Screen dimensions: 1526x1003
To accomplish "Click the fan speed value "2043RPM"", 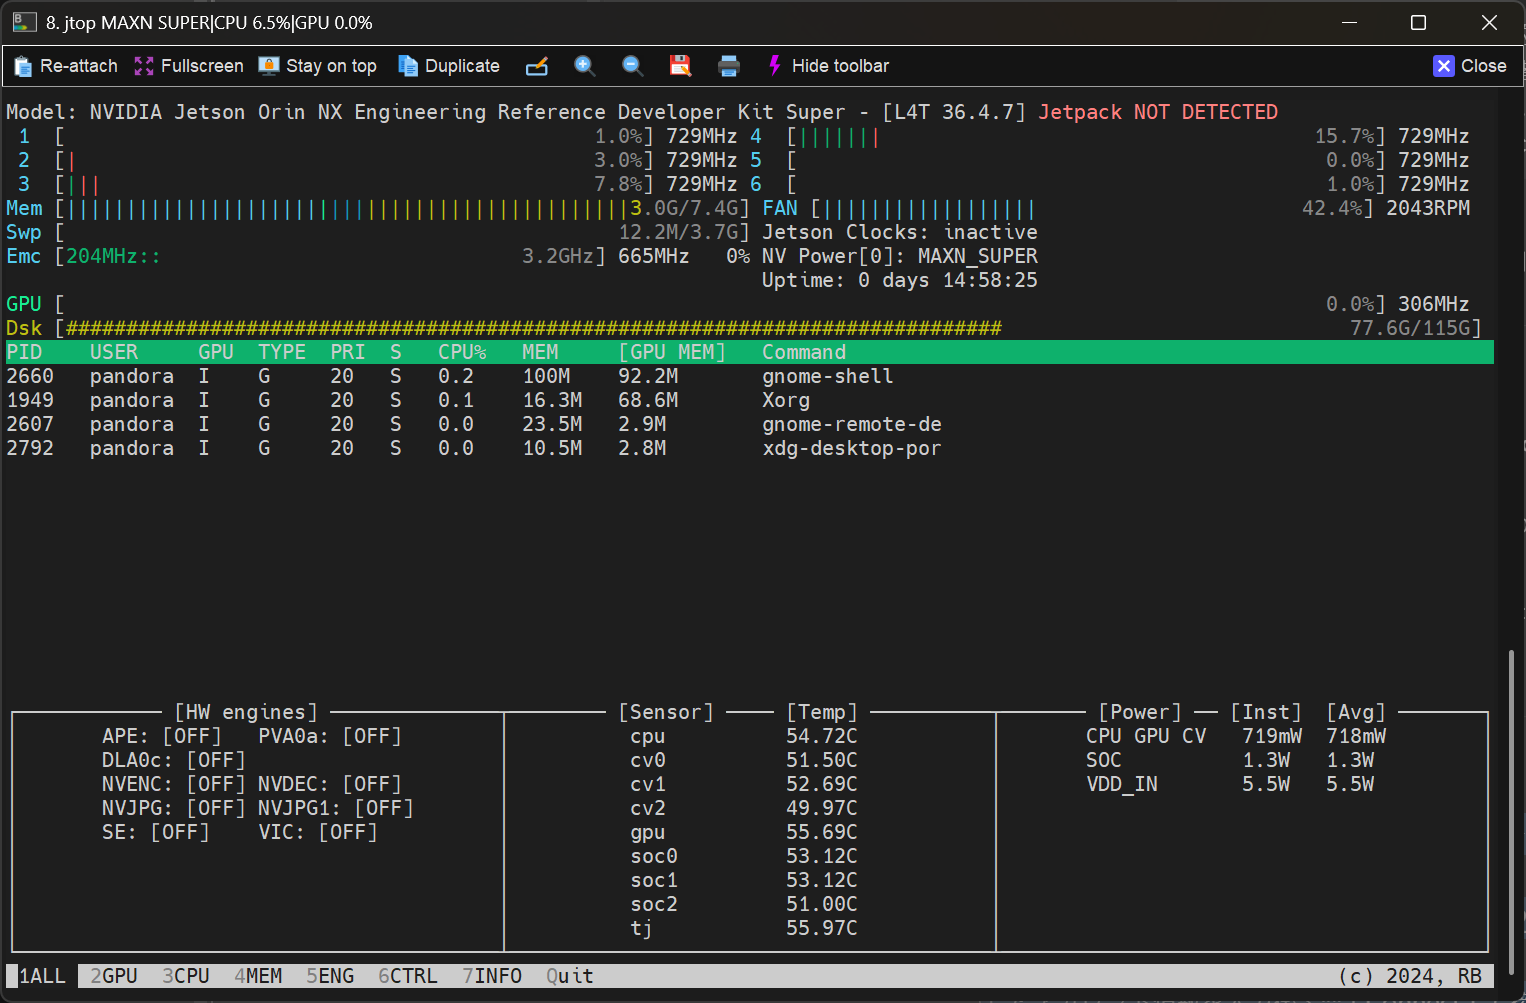I will 1428,208.
